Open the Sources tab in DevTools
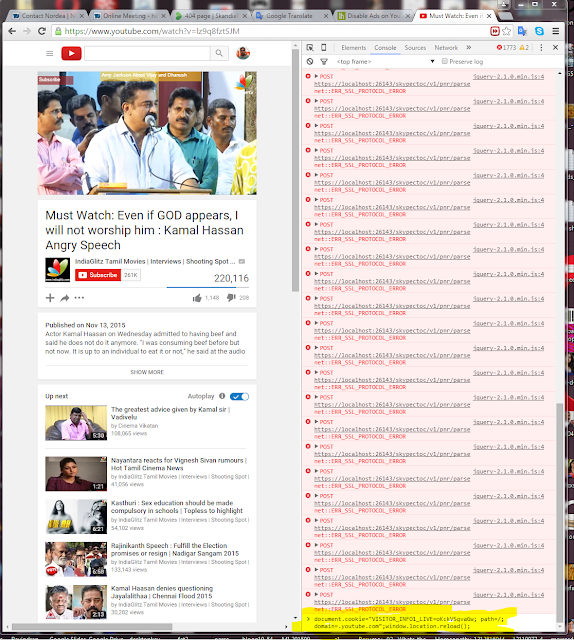574x640 pixels. [415, 48]
